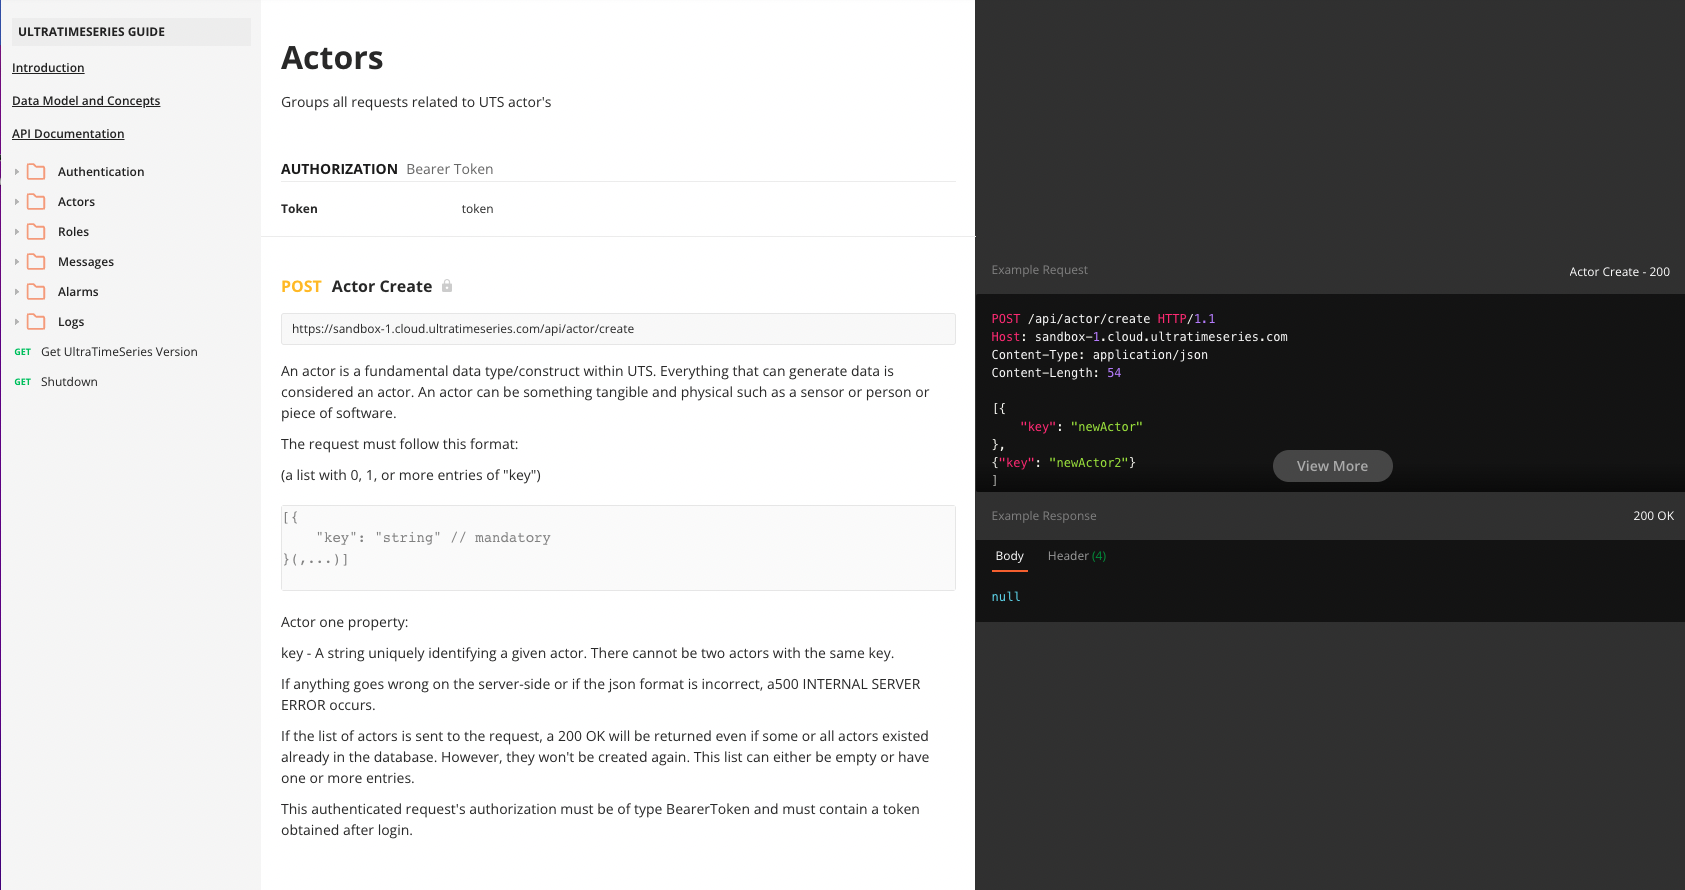Switch to the Header (4) response tab
Image resolution: width=1685 pixels, height=890 pixels.
click(x=1077, y=556)
